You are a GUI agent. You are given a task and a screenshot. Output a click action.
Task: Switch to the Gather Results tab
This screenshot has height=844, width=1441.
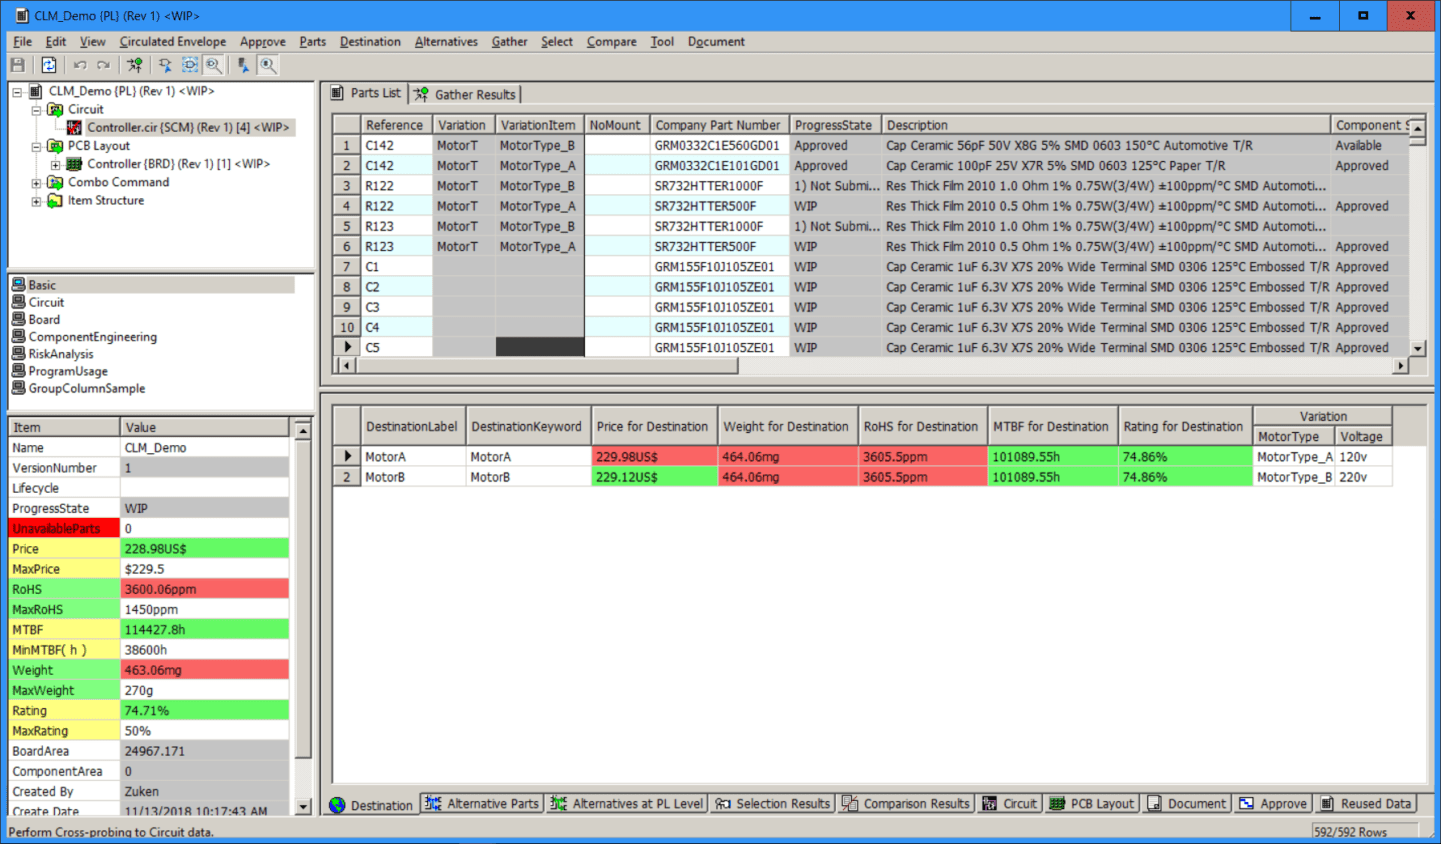pos(466,94)
